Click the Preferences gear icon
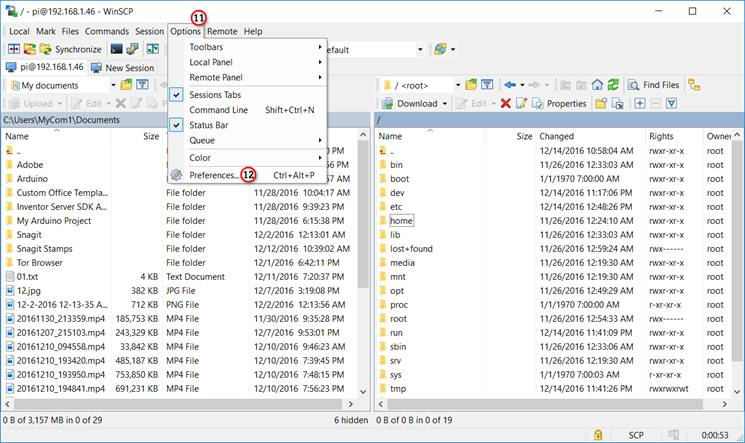The width and height of the screenshot is (745, 443). coord(176,175)
